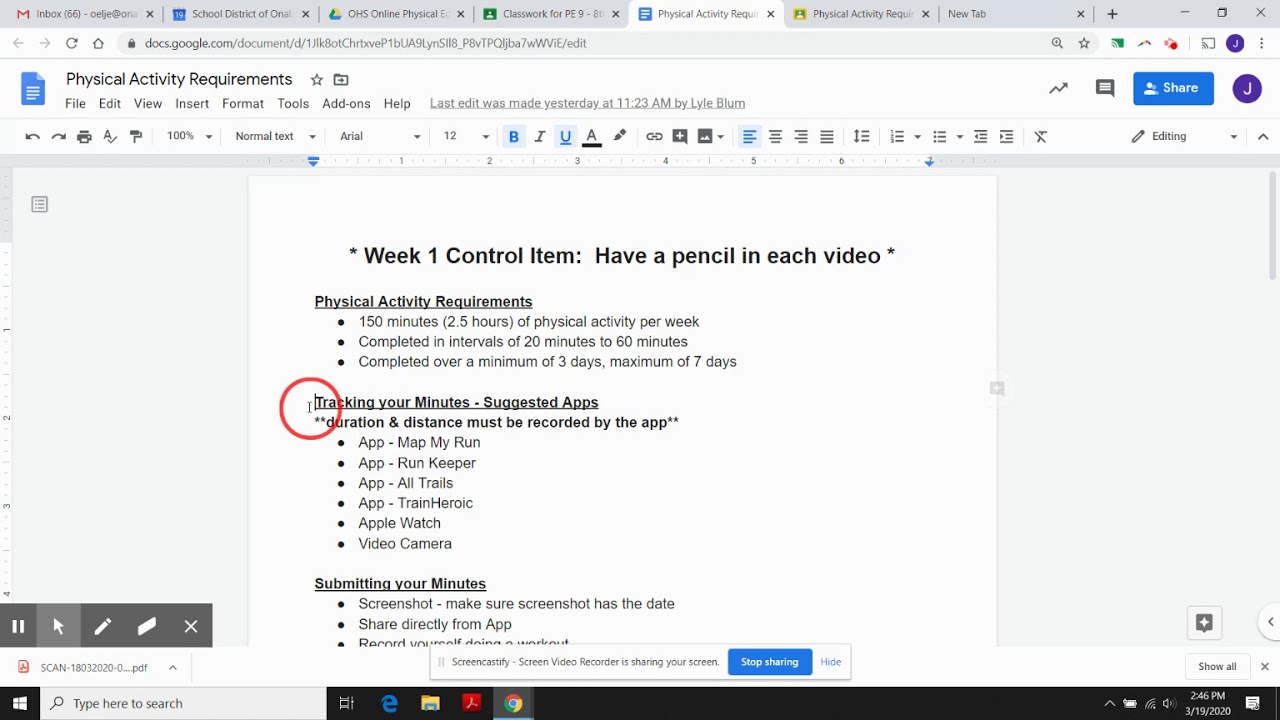This screenshot has height=720, width=1280.
Task: Insert a link using toolbar icon
Action: pyautogui.click(x=654, y=136)
